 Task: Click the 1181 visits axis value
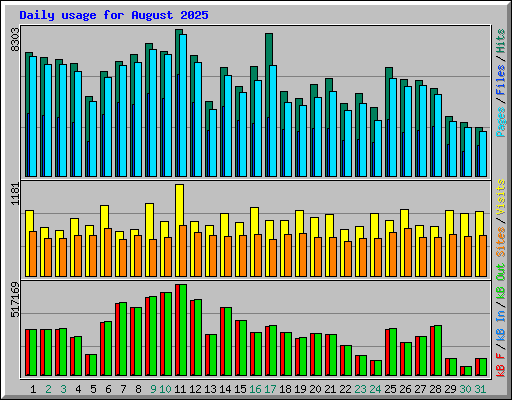tap(15, 194)
